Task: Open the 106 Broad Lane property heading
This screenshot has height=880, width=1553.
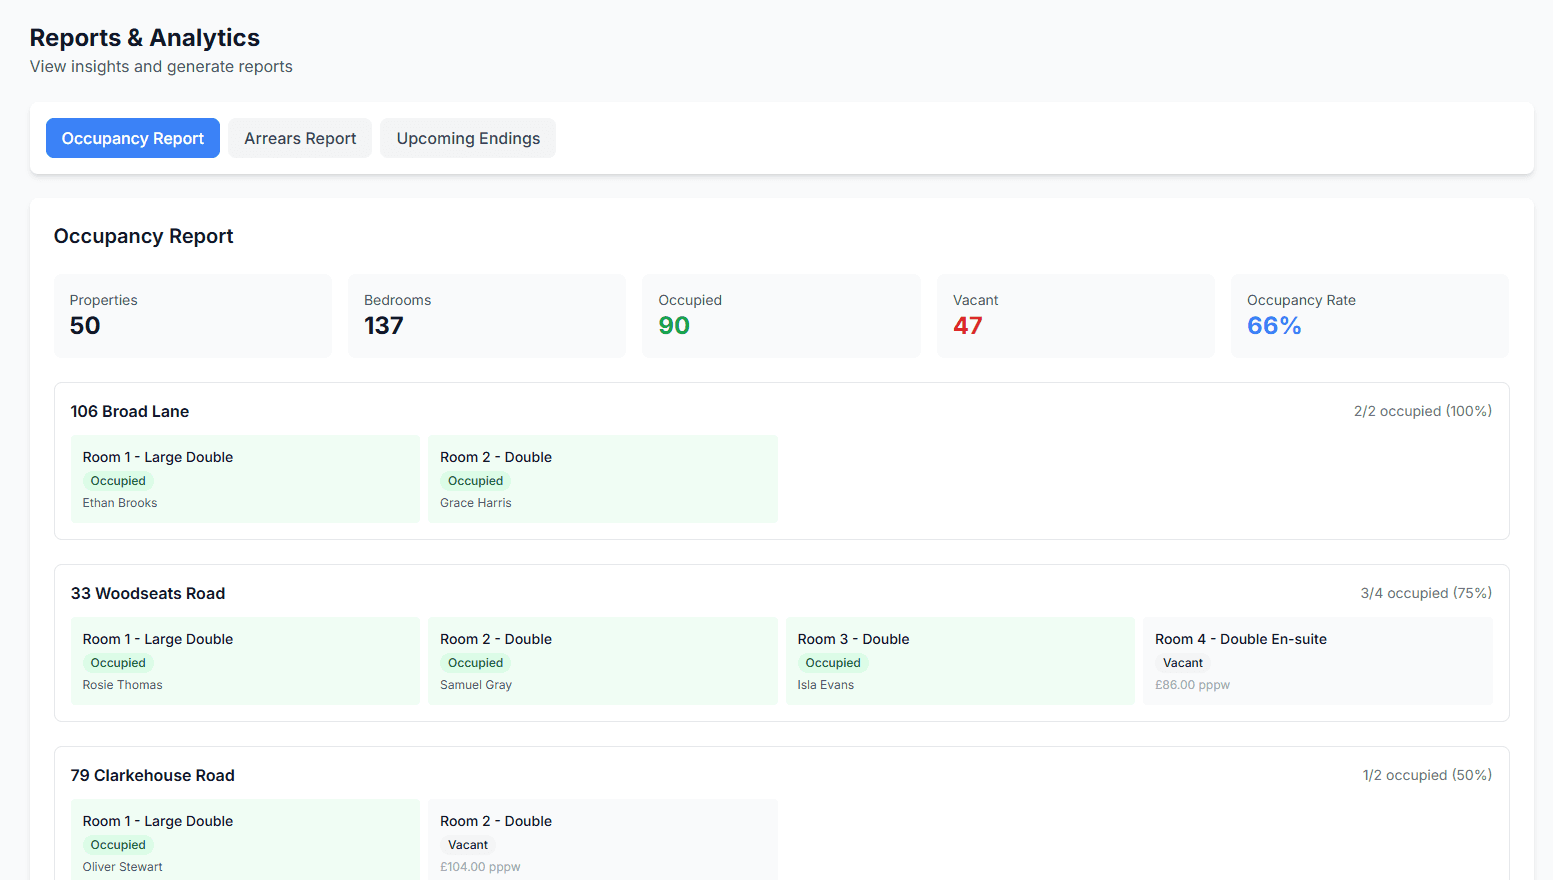Action: [x=130, y=411]
